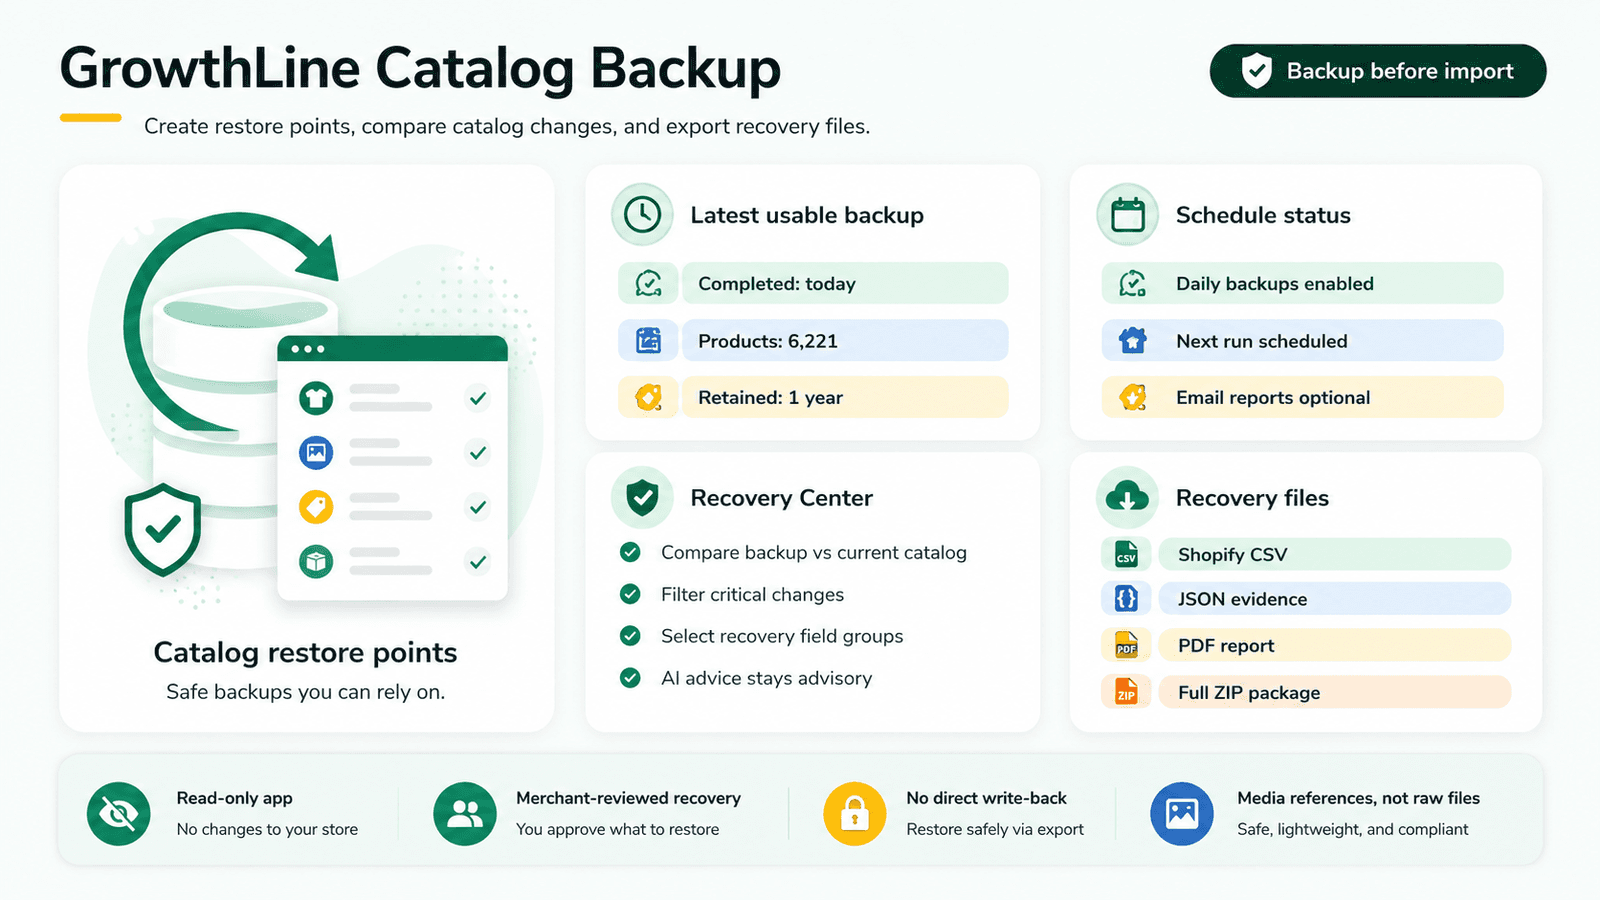The width and height of the screenshot is (1600, 900).
Task: Click the checkmark beside Filter critical changes
Action: pos(630,594)
